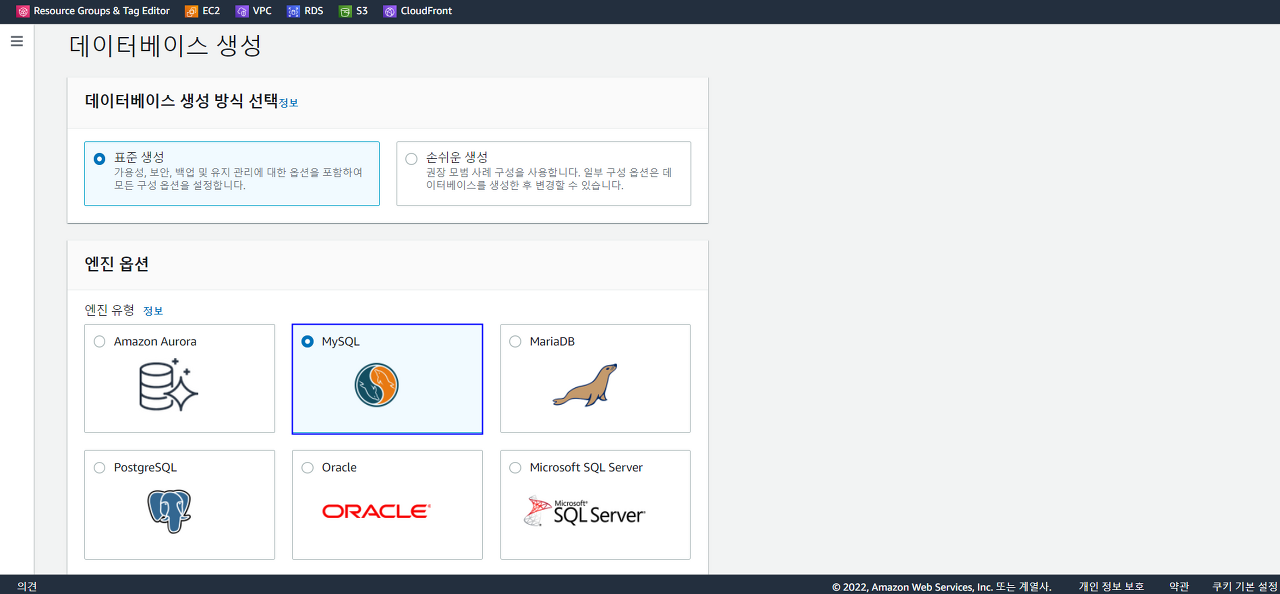
Task: Open 의견 feedback link in footer
Action: (27, 587)
